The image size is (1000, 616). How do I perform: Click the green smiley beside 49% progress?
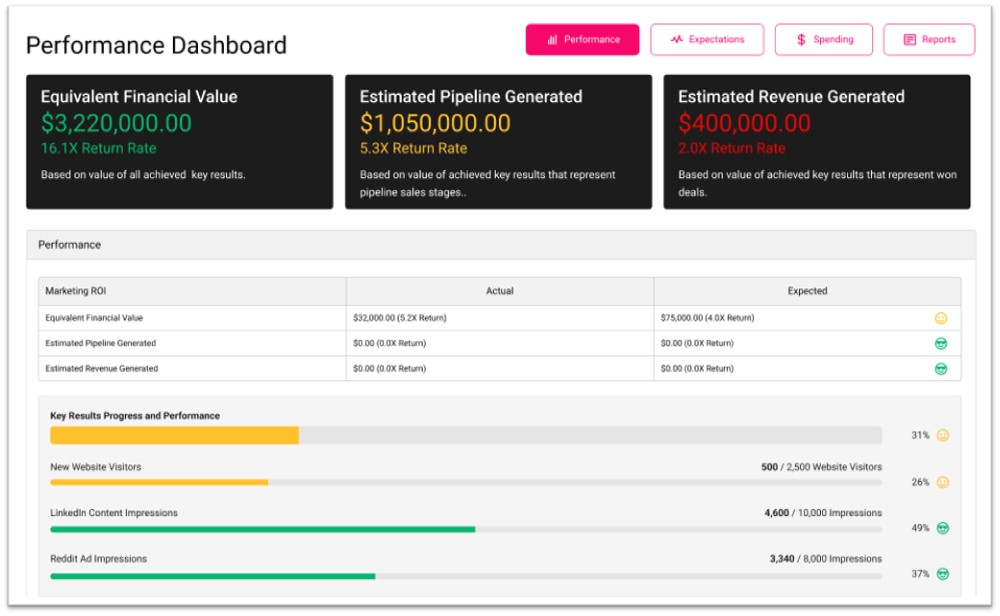point(942,528)
